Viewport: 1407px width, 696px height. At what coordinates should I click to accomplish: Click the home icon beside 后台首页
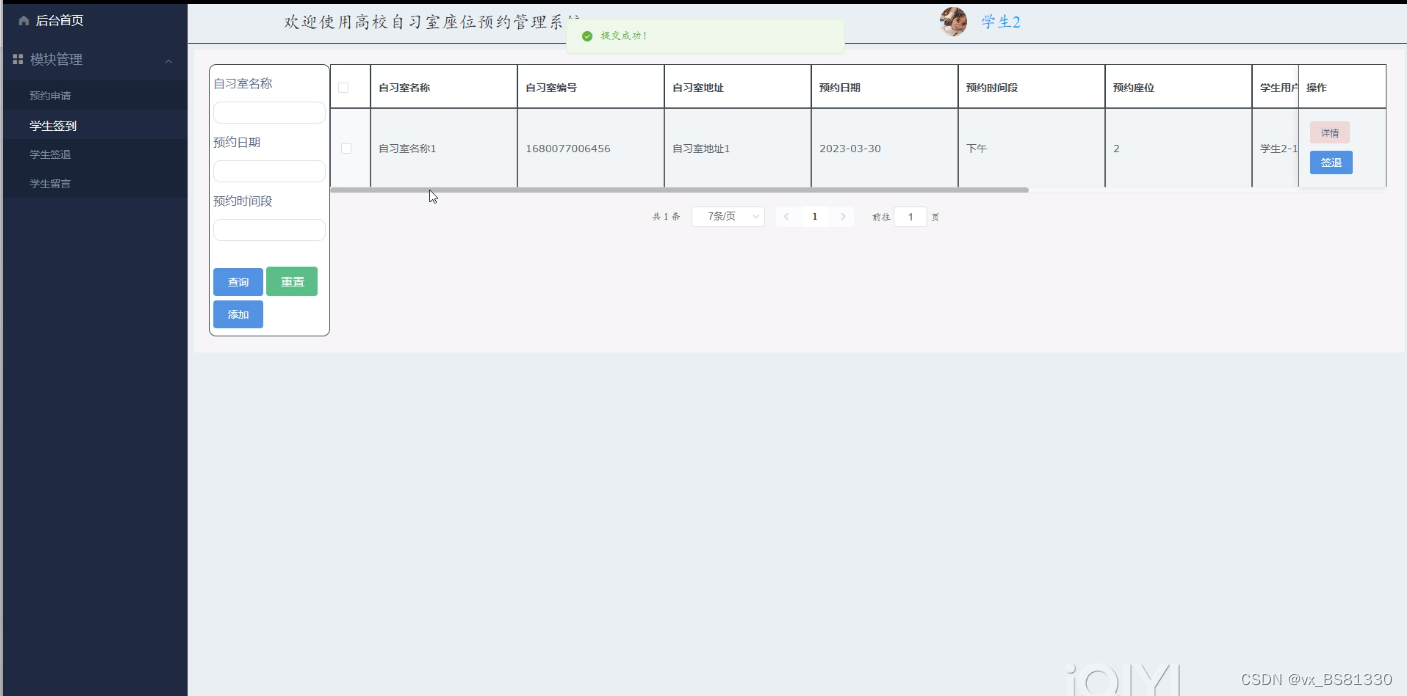pyautogui.click(x=24, y=21)
